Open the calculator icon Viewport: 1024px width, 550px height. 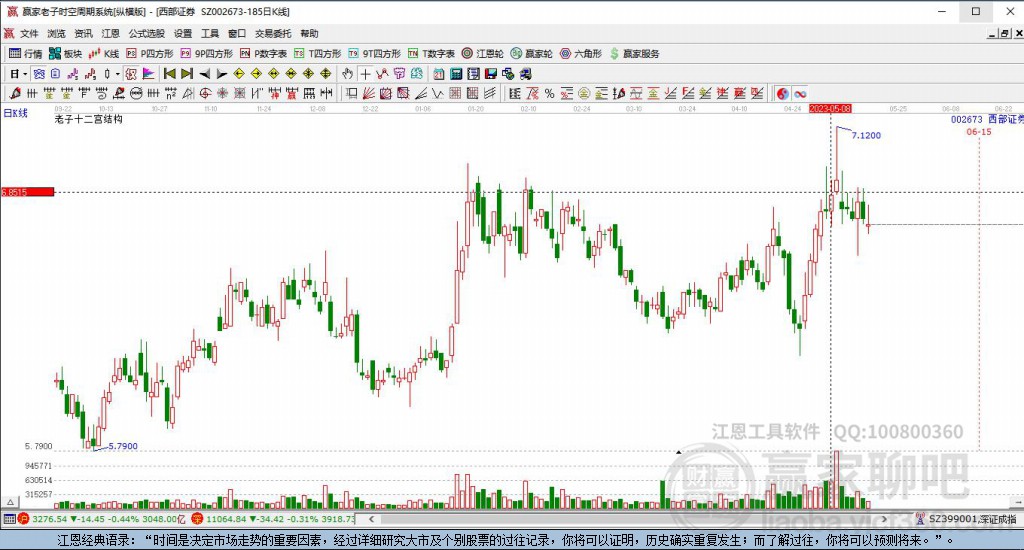click(x=456, y=74)
